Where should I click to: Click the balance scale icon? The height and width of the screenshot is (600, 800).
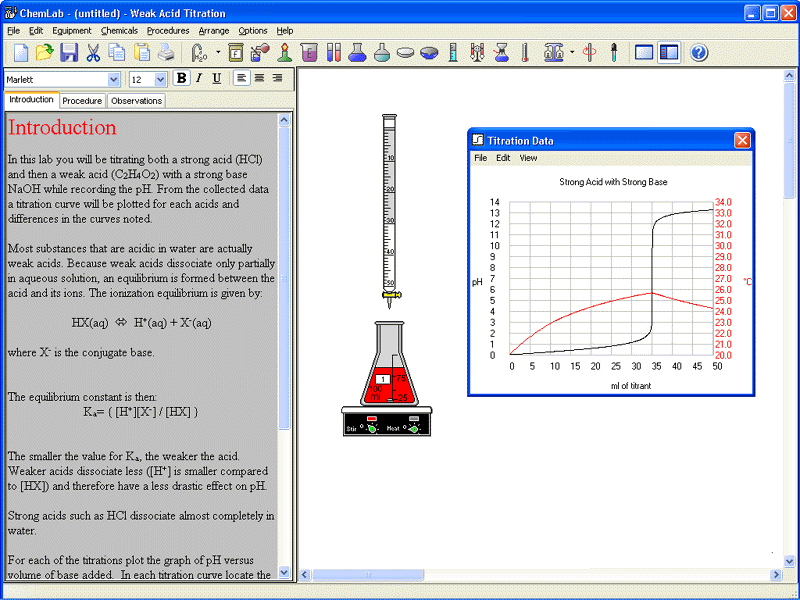(554, 53)
